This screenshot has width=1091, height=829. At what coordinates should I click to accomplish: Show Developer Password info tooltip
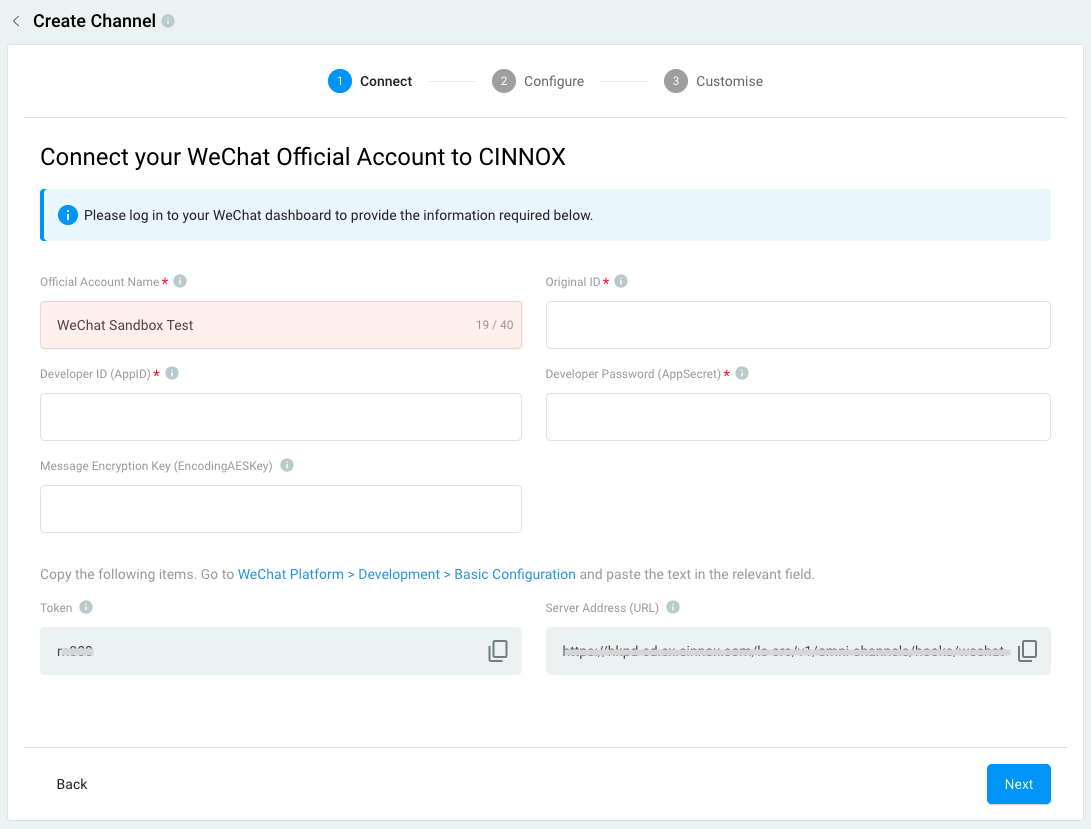742,373
